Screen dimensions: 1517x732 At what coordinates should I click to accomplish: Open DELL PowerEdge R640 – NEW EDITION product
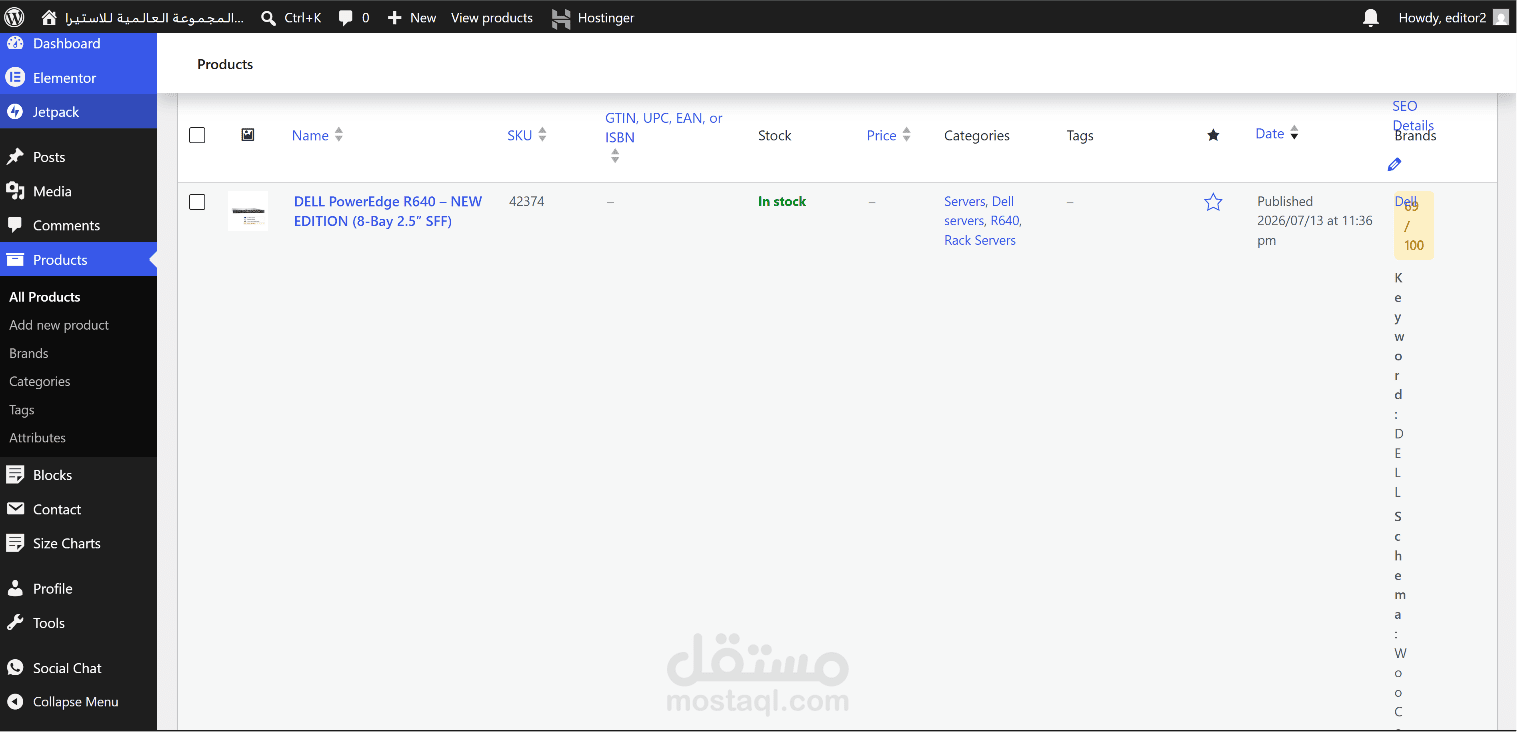[388, 211]
